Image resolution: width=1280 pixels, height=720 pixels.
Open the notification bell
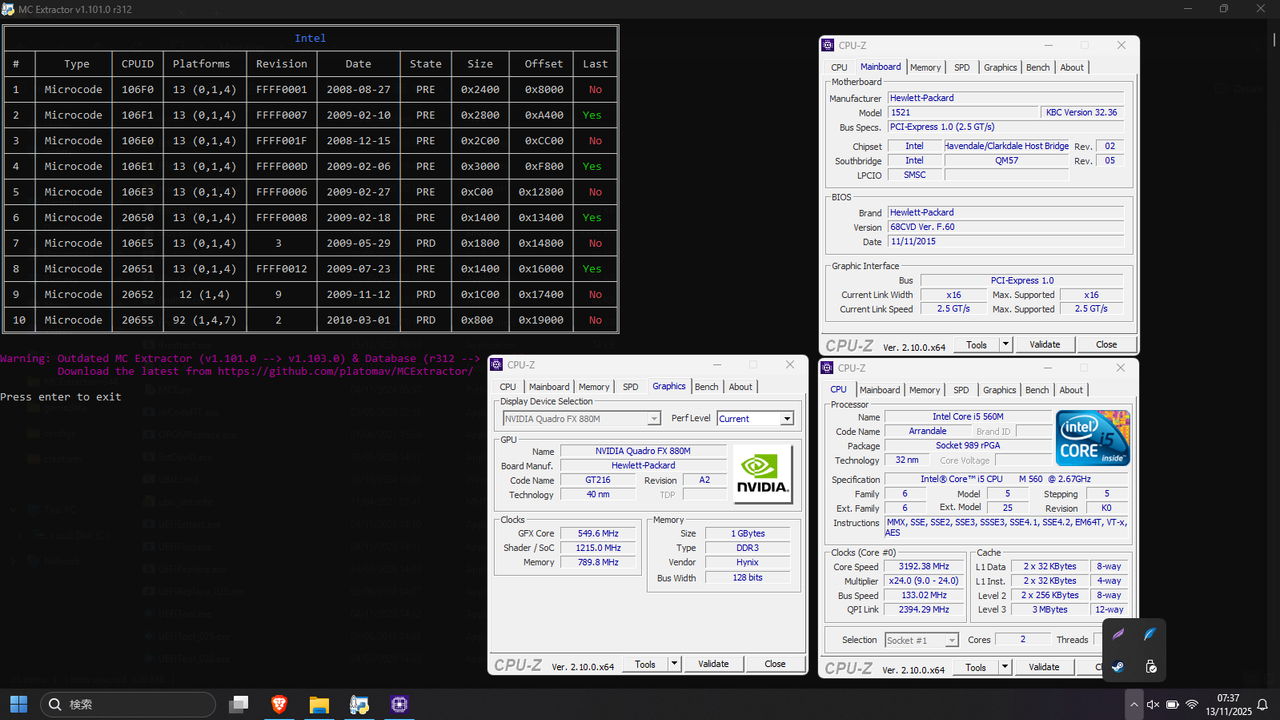(x=1262, y=705)
